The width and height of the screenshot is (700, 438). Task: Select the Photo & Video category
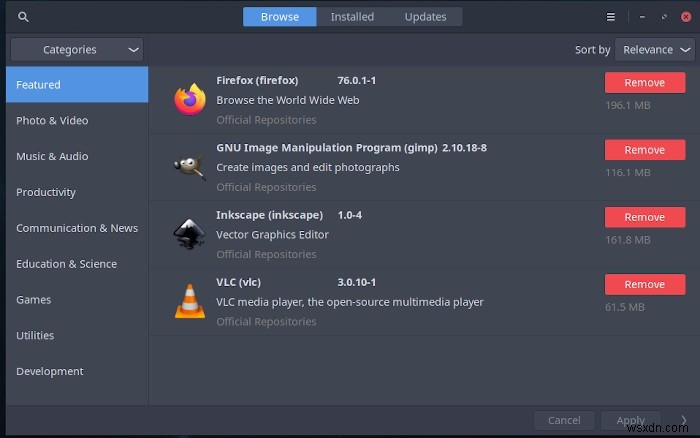(77, 121)
